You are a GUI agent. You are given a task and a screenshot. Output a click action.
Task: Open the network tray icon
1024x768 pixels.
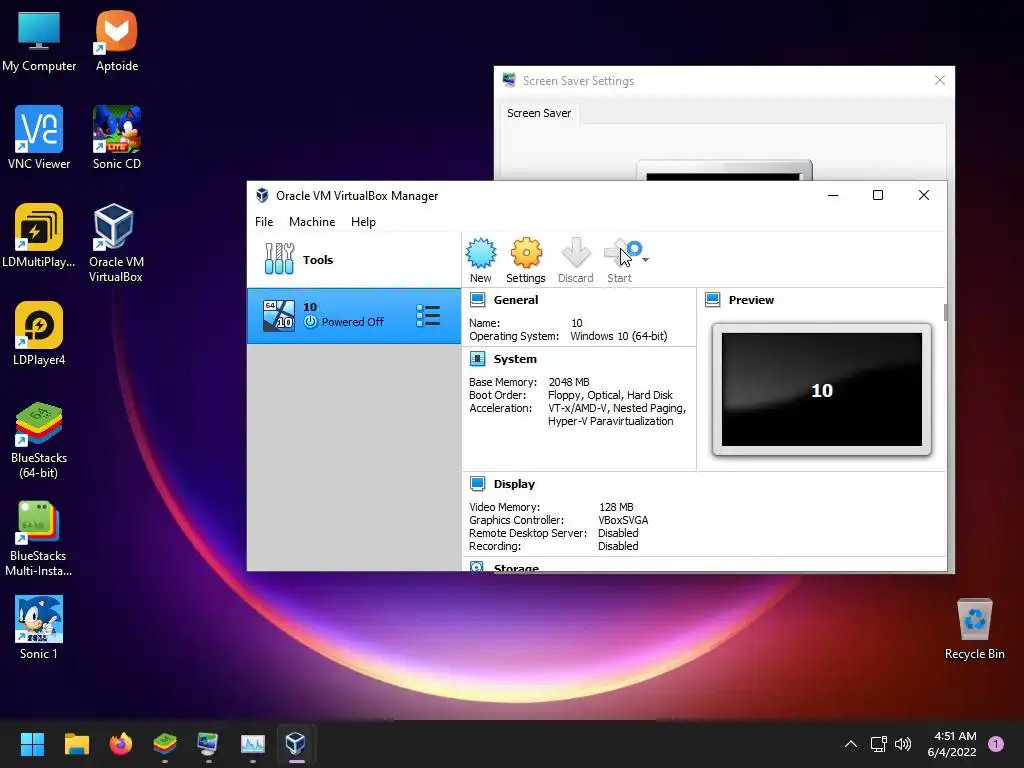pyautogui.click(x=878, y=743)
